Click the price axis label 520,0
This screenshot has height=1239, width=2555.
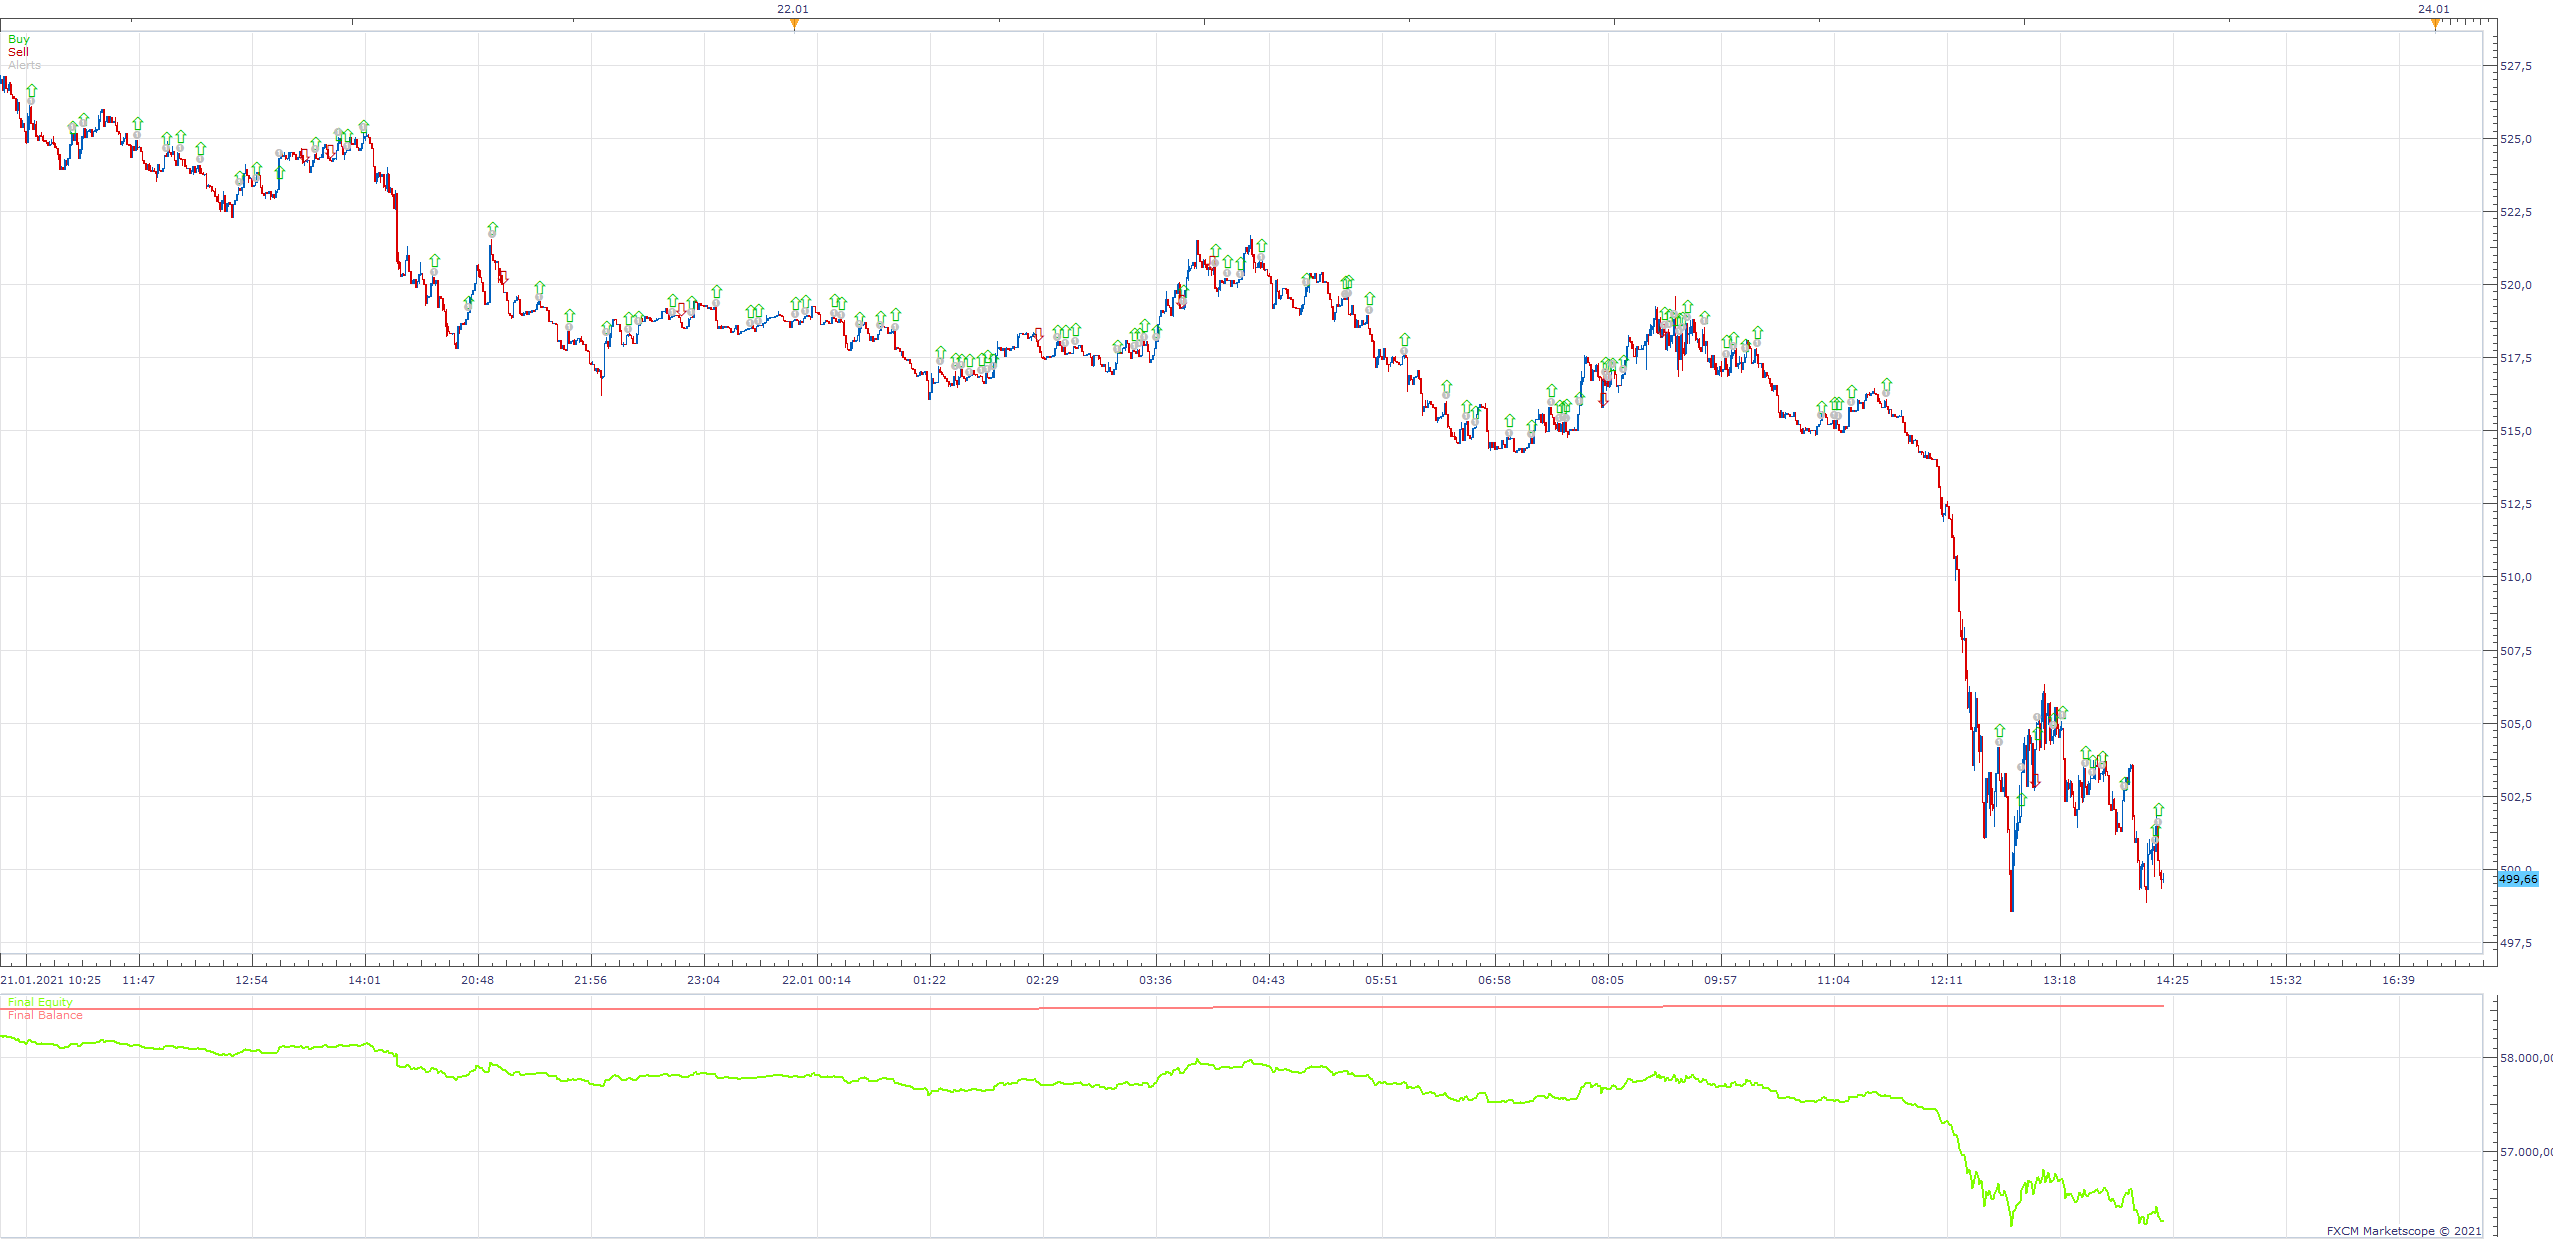(2516, 285)
